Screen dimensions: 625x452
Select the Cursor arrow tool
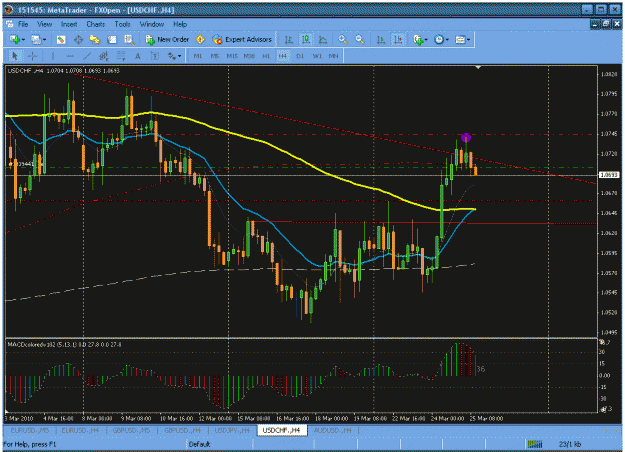[15, 56]
